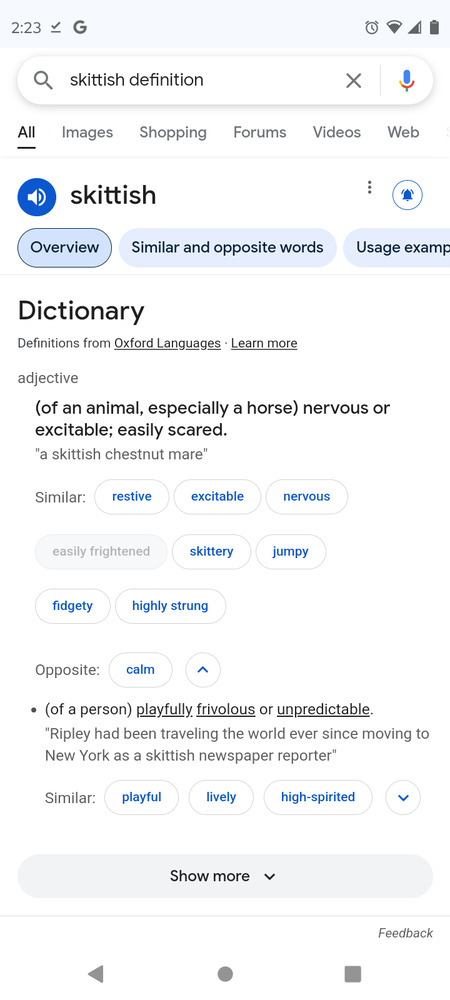This screenshot has height=1000, width=450.
Task: Tap the Android home circle button
Action: coord(225,973)
